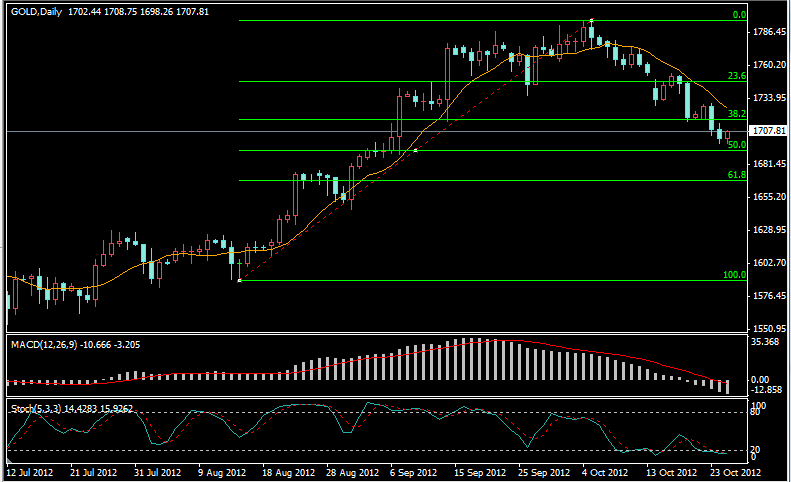Select the Fibonacci anchor at the 100.0 low
This screenshot has width=791, height=482.
point(240,280)
